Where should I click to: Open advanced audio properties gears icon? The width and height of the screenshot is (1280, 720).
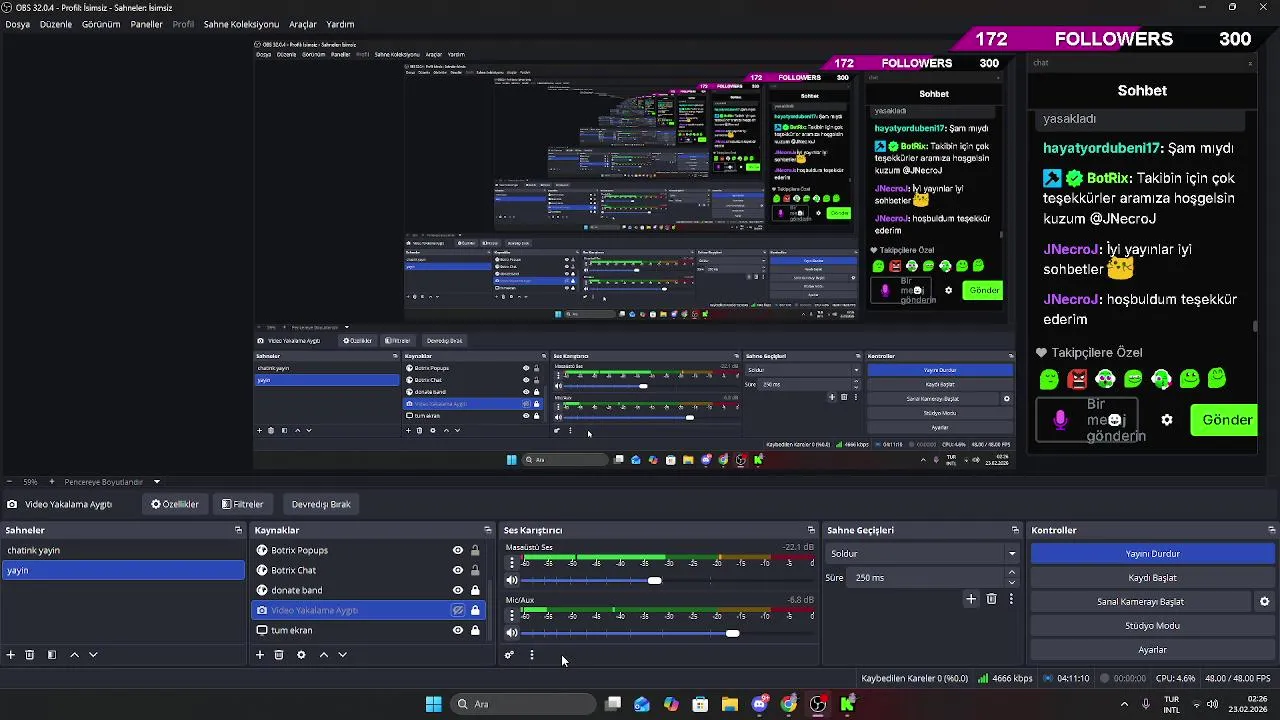tap(509, 655)
